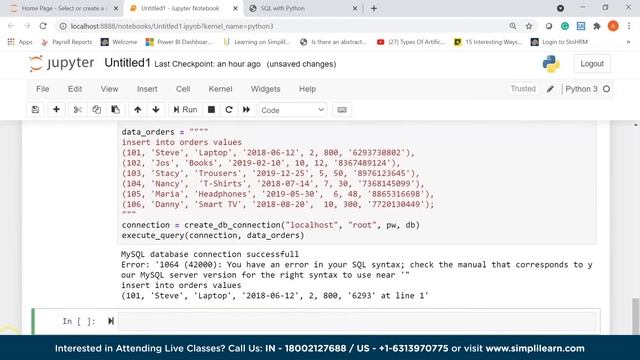The height and width of the screenshot is (360, 640).
Task: Run the empty cell with its run icon
Action: click(111, 321)
